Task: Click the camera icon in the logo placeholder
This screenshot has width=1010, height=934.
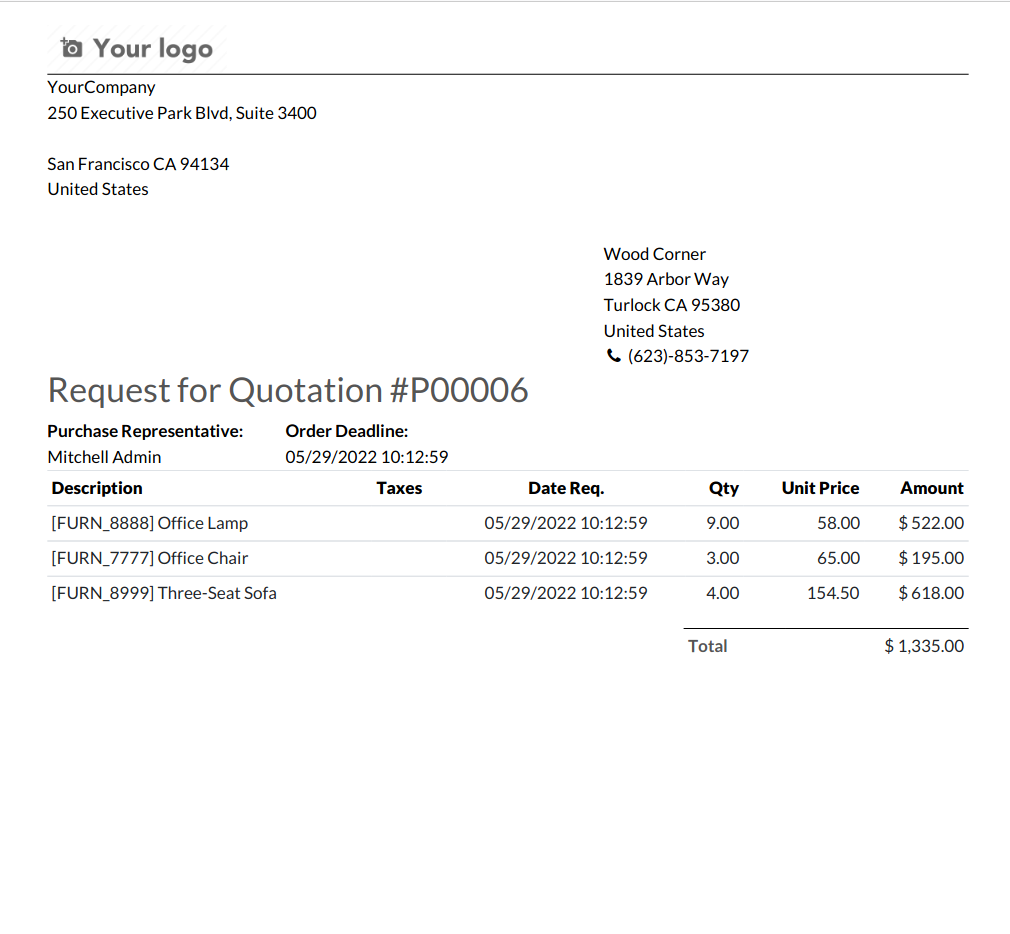Action: click(72, 48)
